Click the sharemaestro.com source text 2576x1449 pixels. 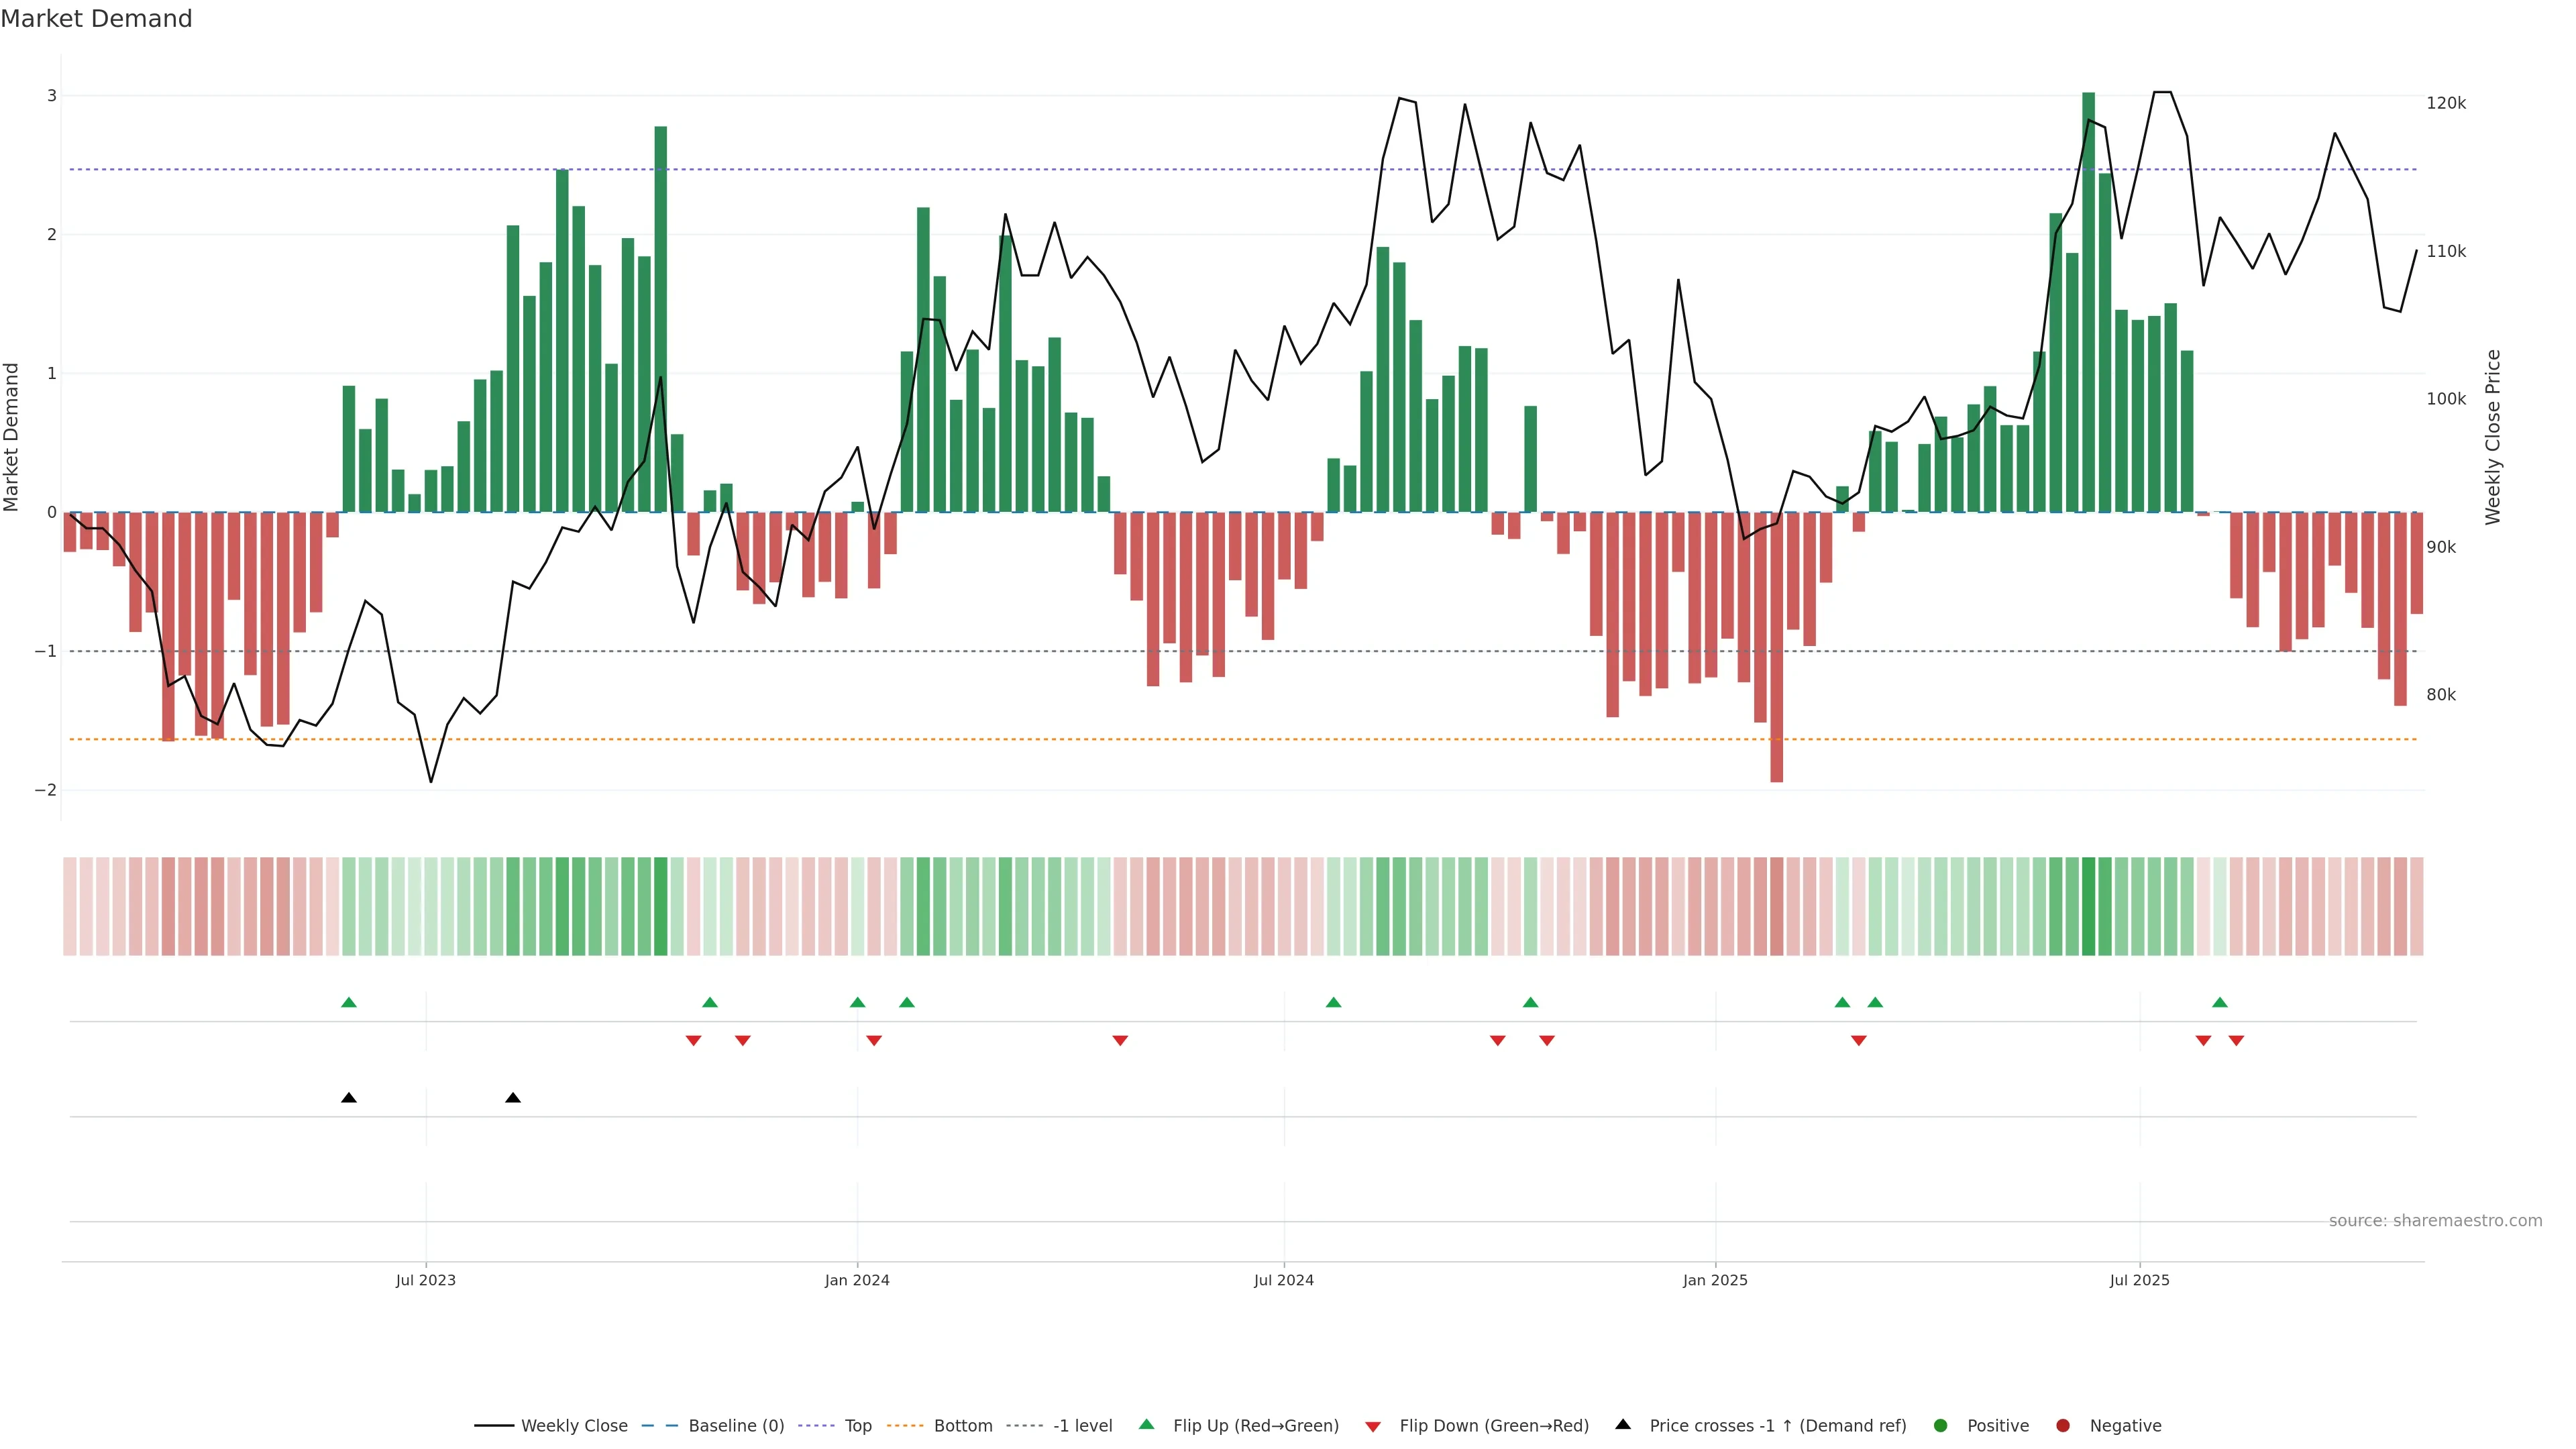(2435, 1220)
